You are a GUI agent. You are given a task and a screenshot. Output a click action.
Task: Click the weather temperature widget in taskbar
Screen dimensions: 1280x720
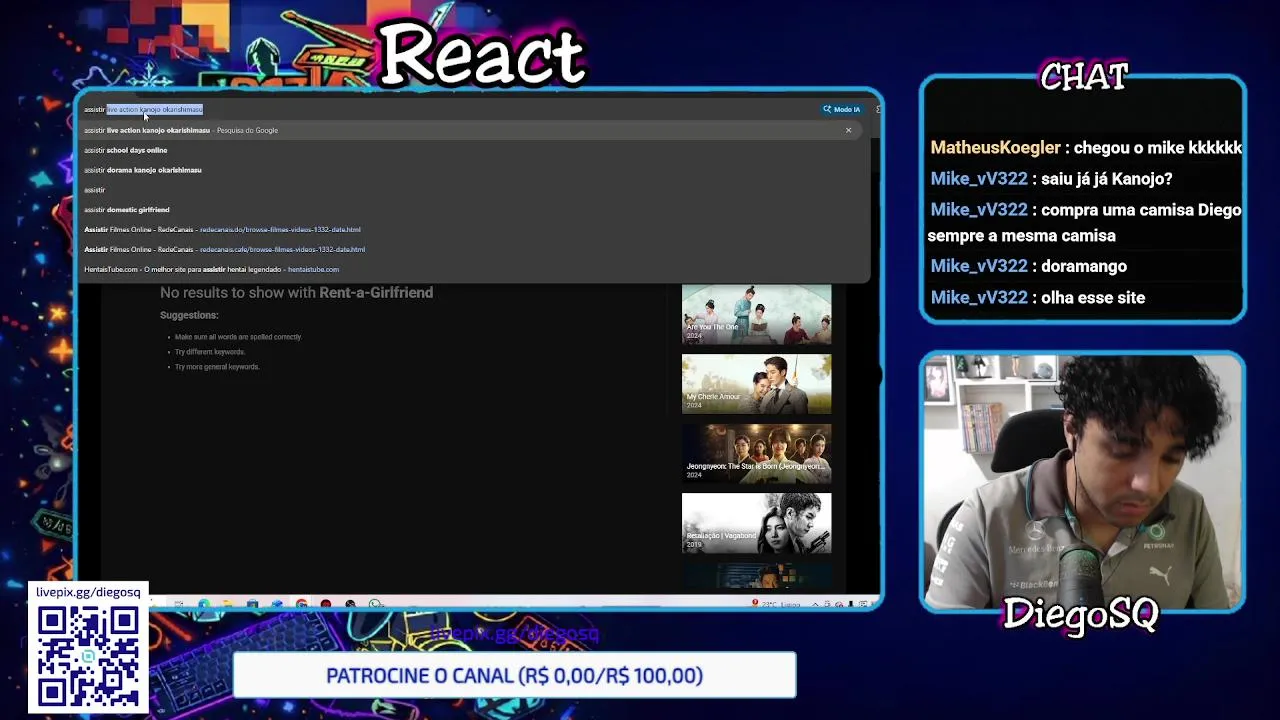click(778, 604)
